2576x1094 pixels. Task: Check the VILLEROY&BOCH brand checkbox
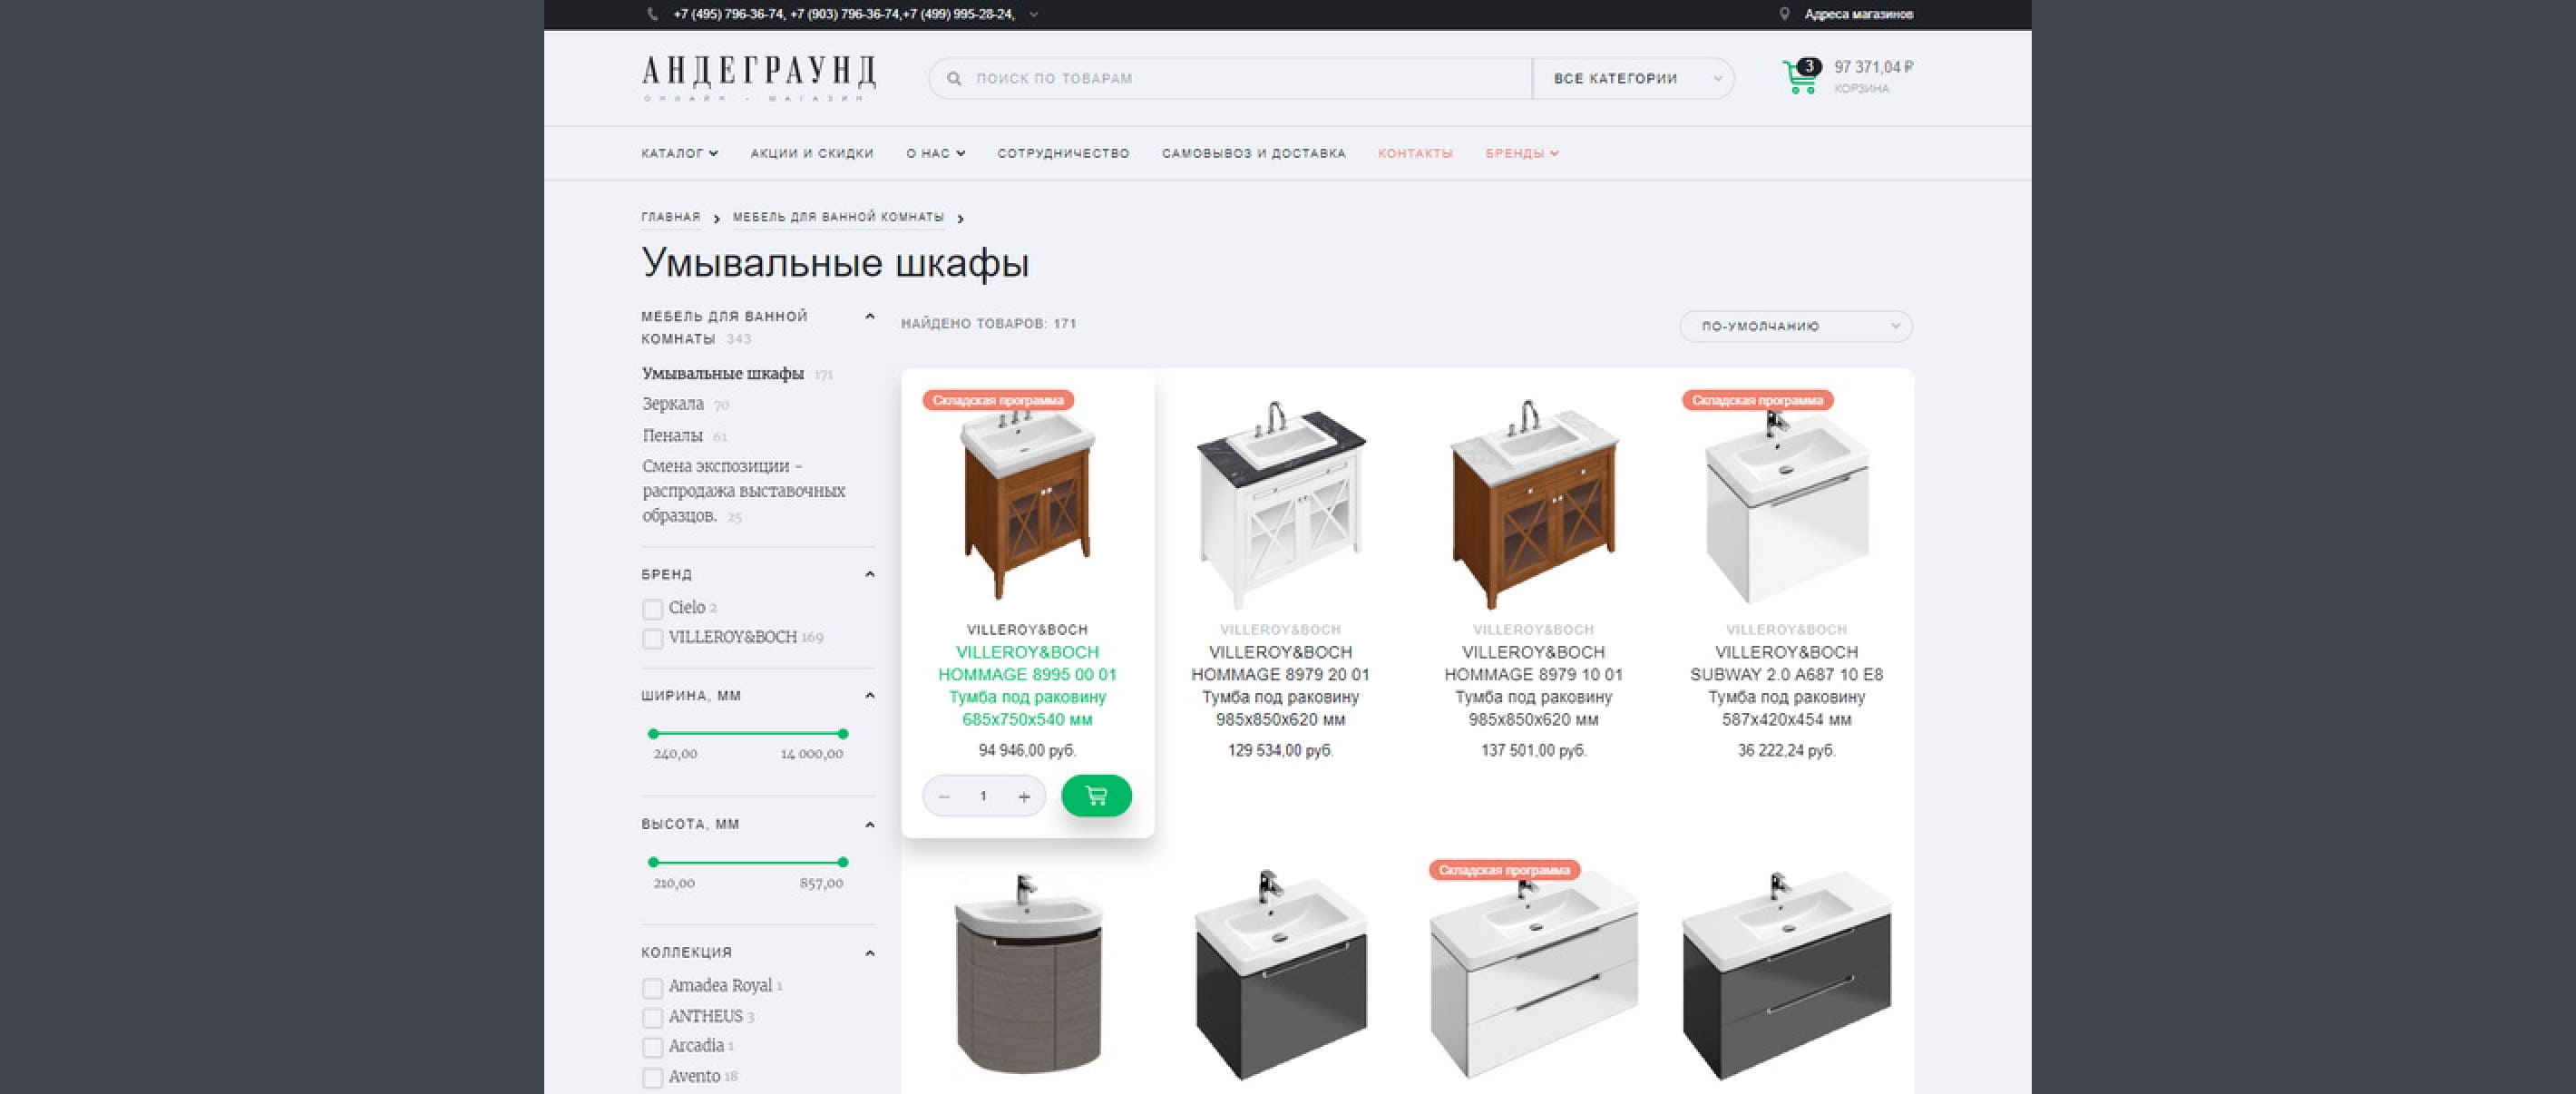[x=652, y=638]
